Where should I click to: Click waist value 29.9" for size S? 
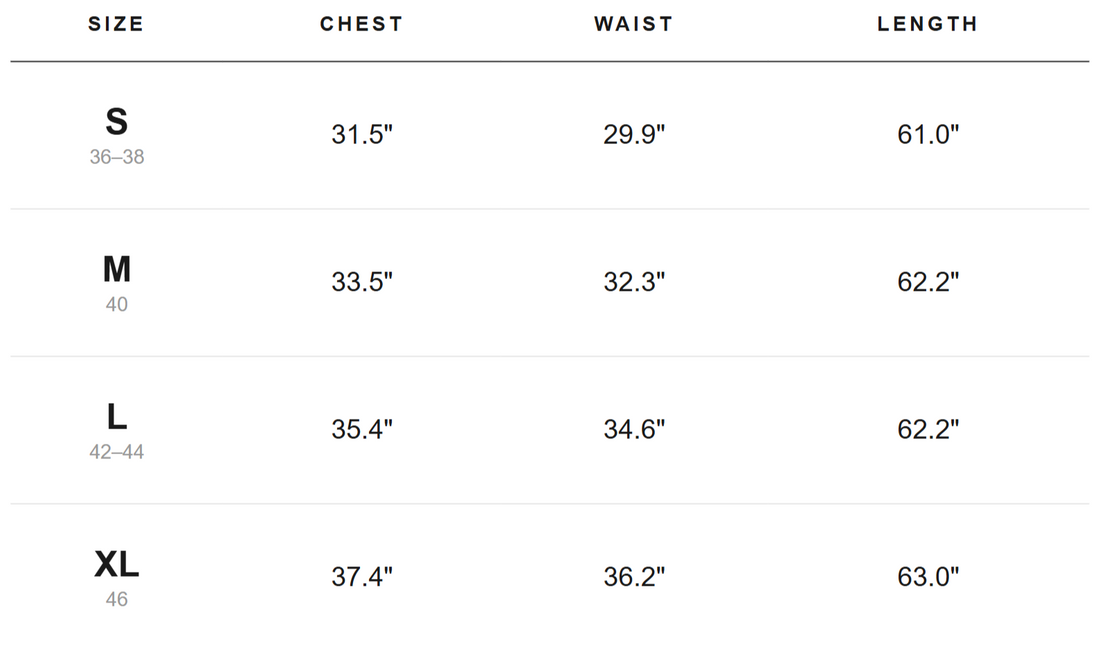click(634, 134)
